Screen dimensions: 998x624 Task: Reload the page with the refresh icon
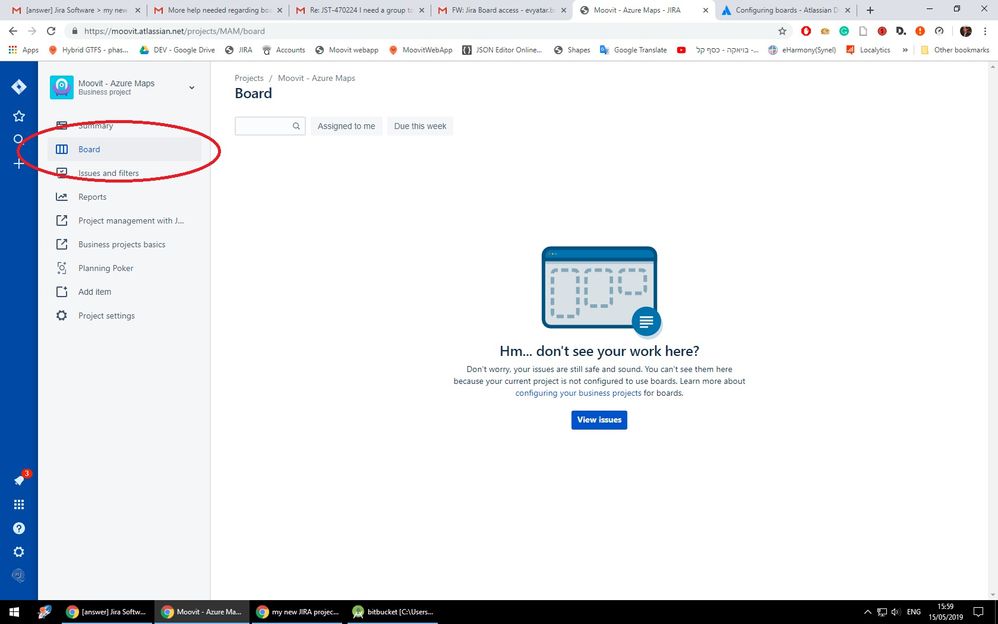(51, 31)
